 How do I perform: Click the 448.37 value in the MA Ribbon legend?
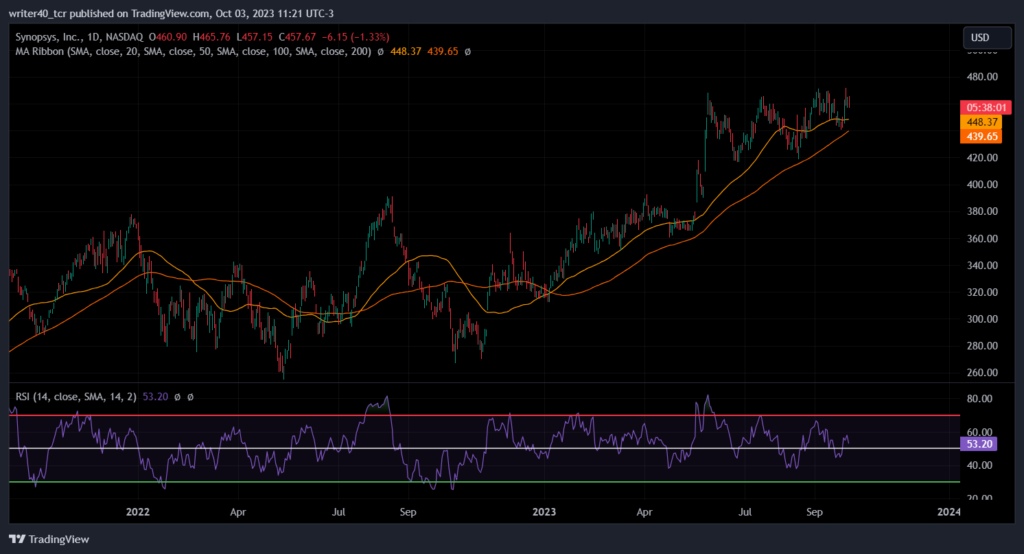click(406, 52)
